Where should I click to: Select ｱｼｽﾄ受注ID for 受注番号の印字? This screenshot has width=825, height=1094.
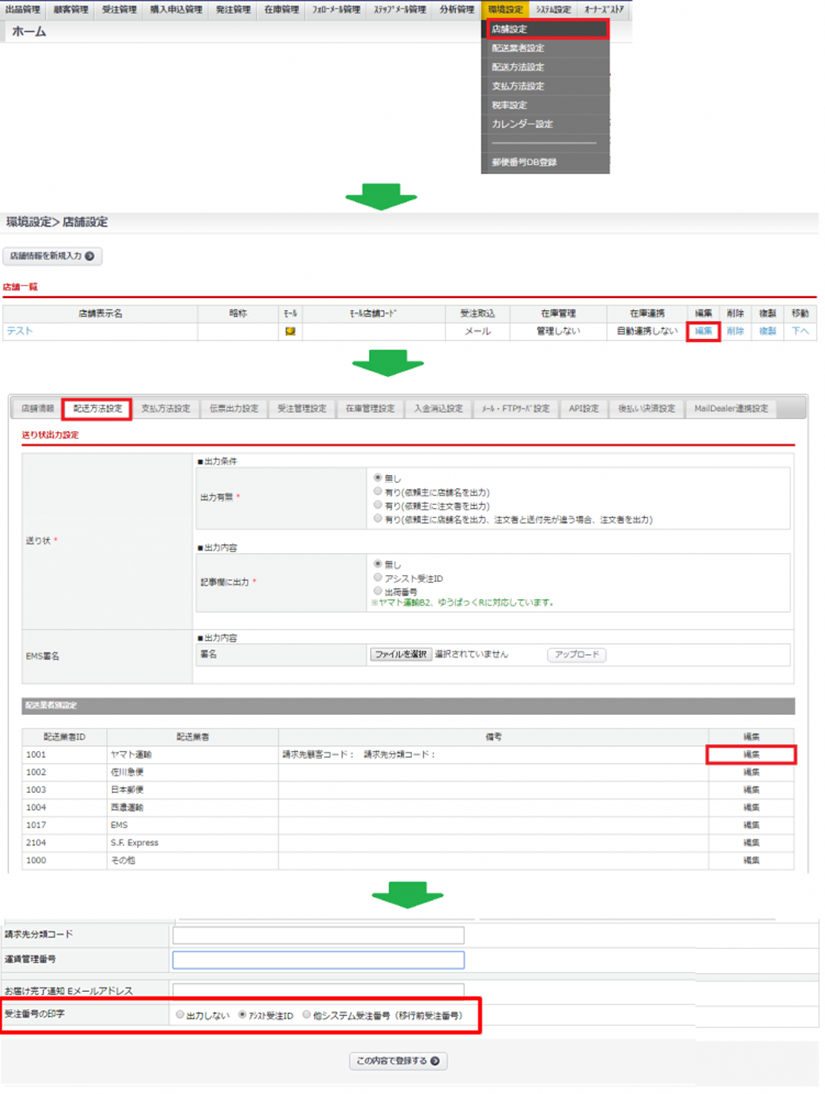pos(242,1015)
